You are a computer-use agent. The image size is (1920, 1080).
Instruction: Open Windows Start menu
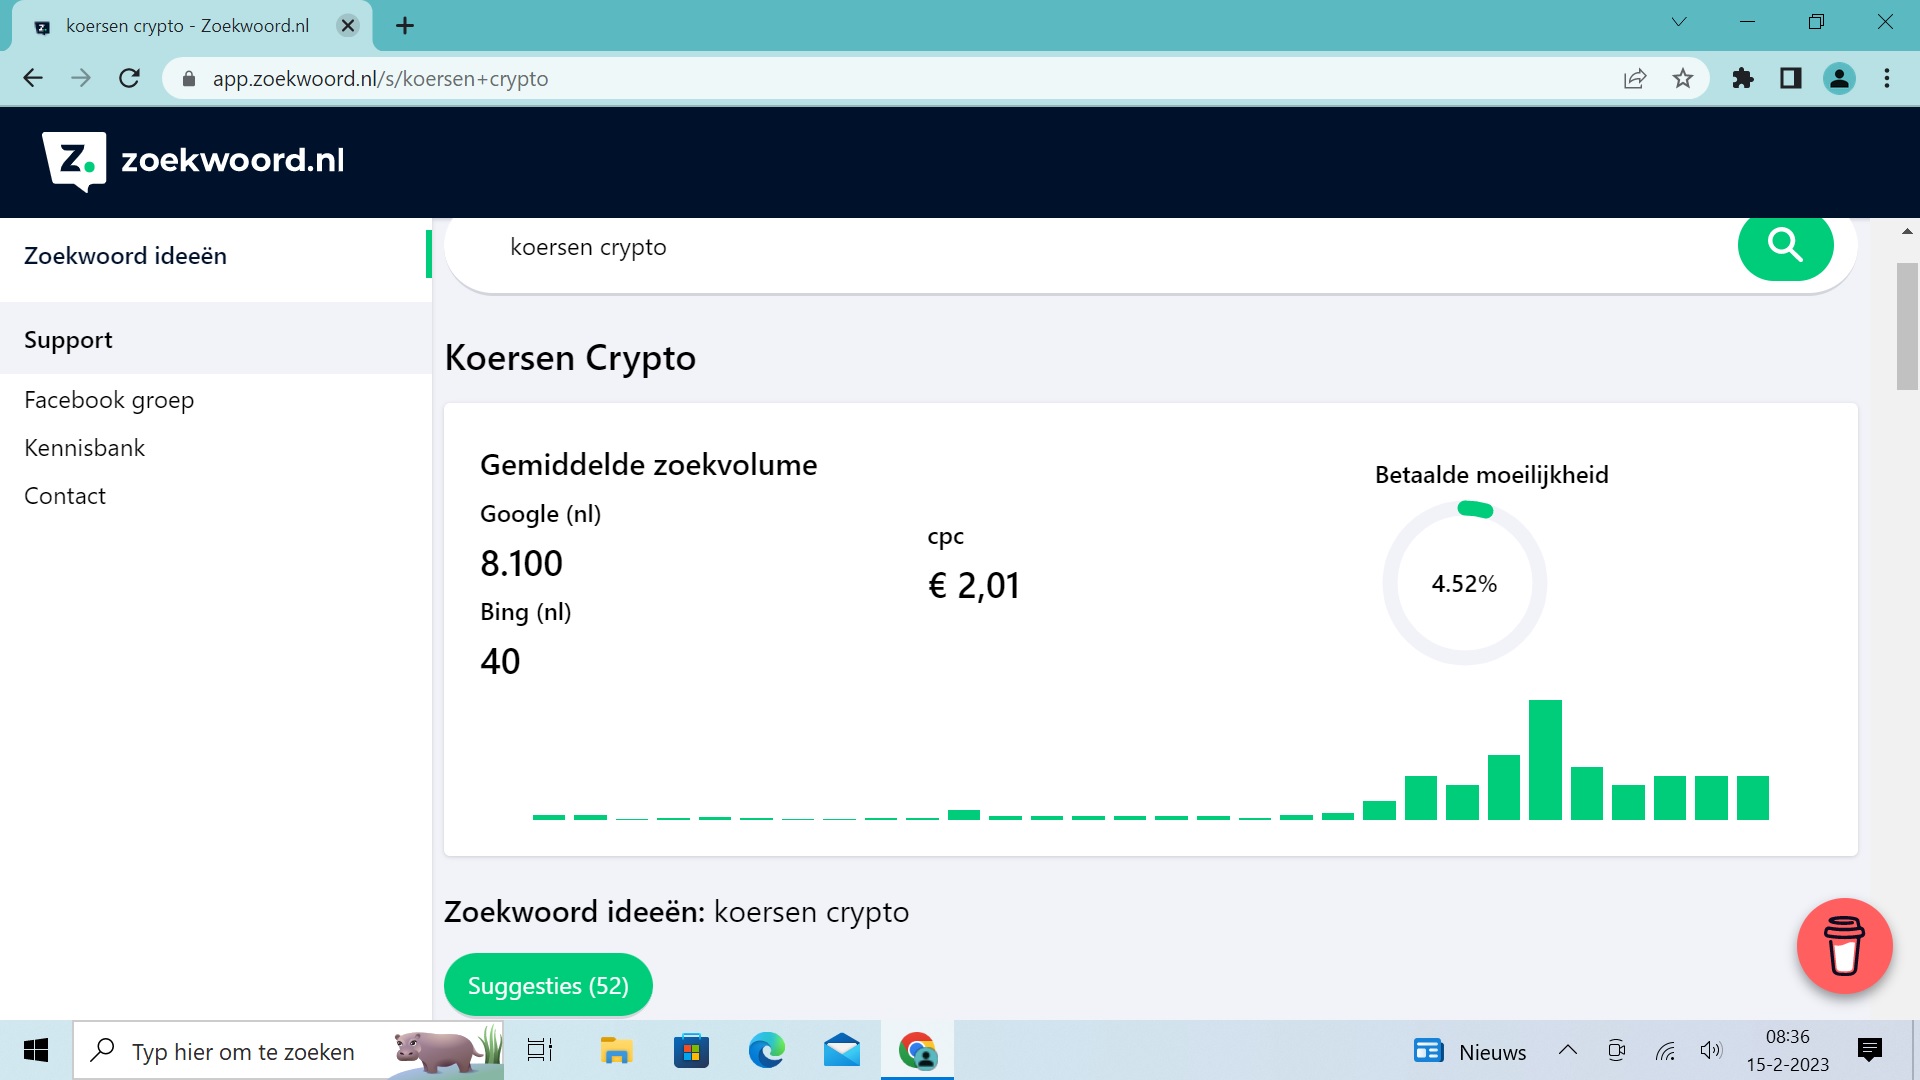pos(36,1051)
